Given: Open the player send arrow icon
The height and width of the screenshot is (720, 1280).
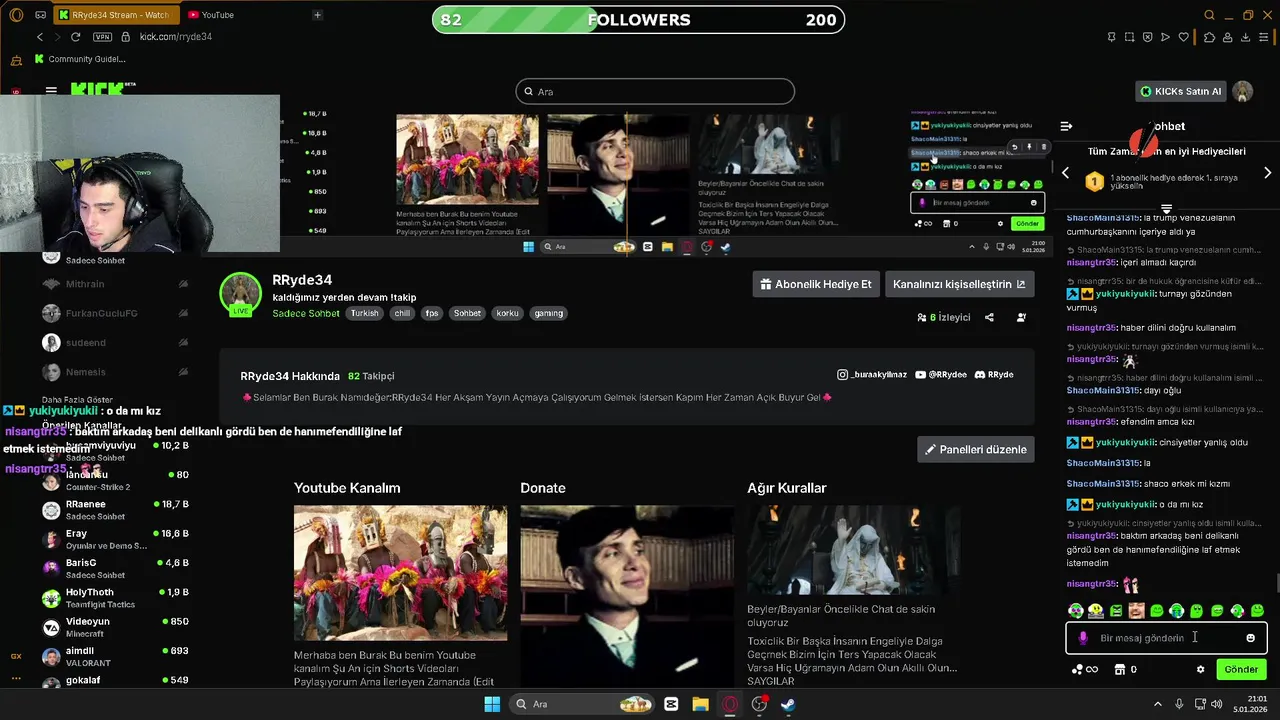Looking at the screenshot, I should [1165, 37].
